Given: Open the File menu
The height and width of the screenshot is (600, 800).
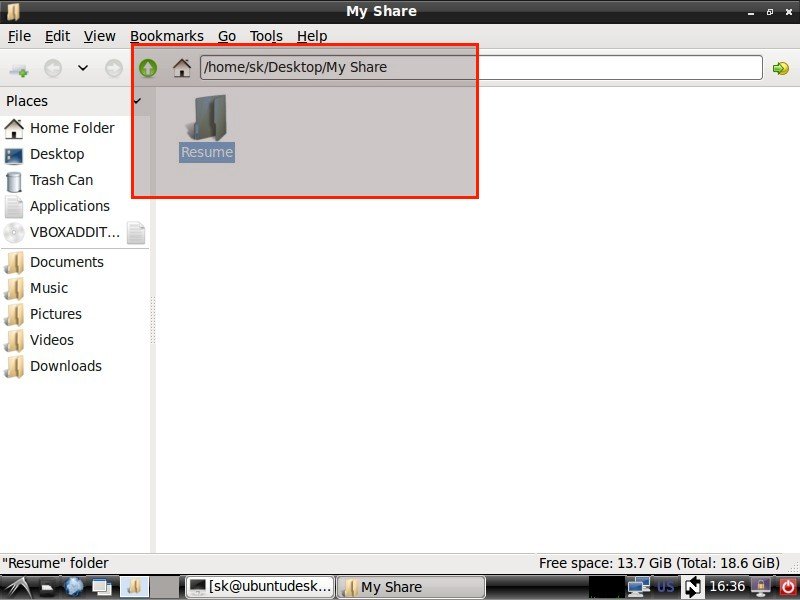Looking at the screenshot, I should [x=19, y=36].
